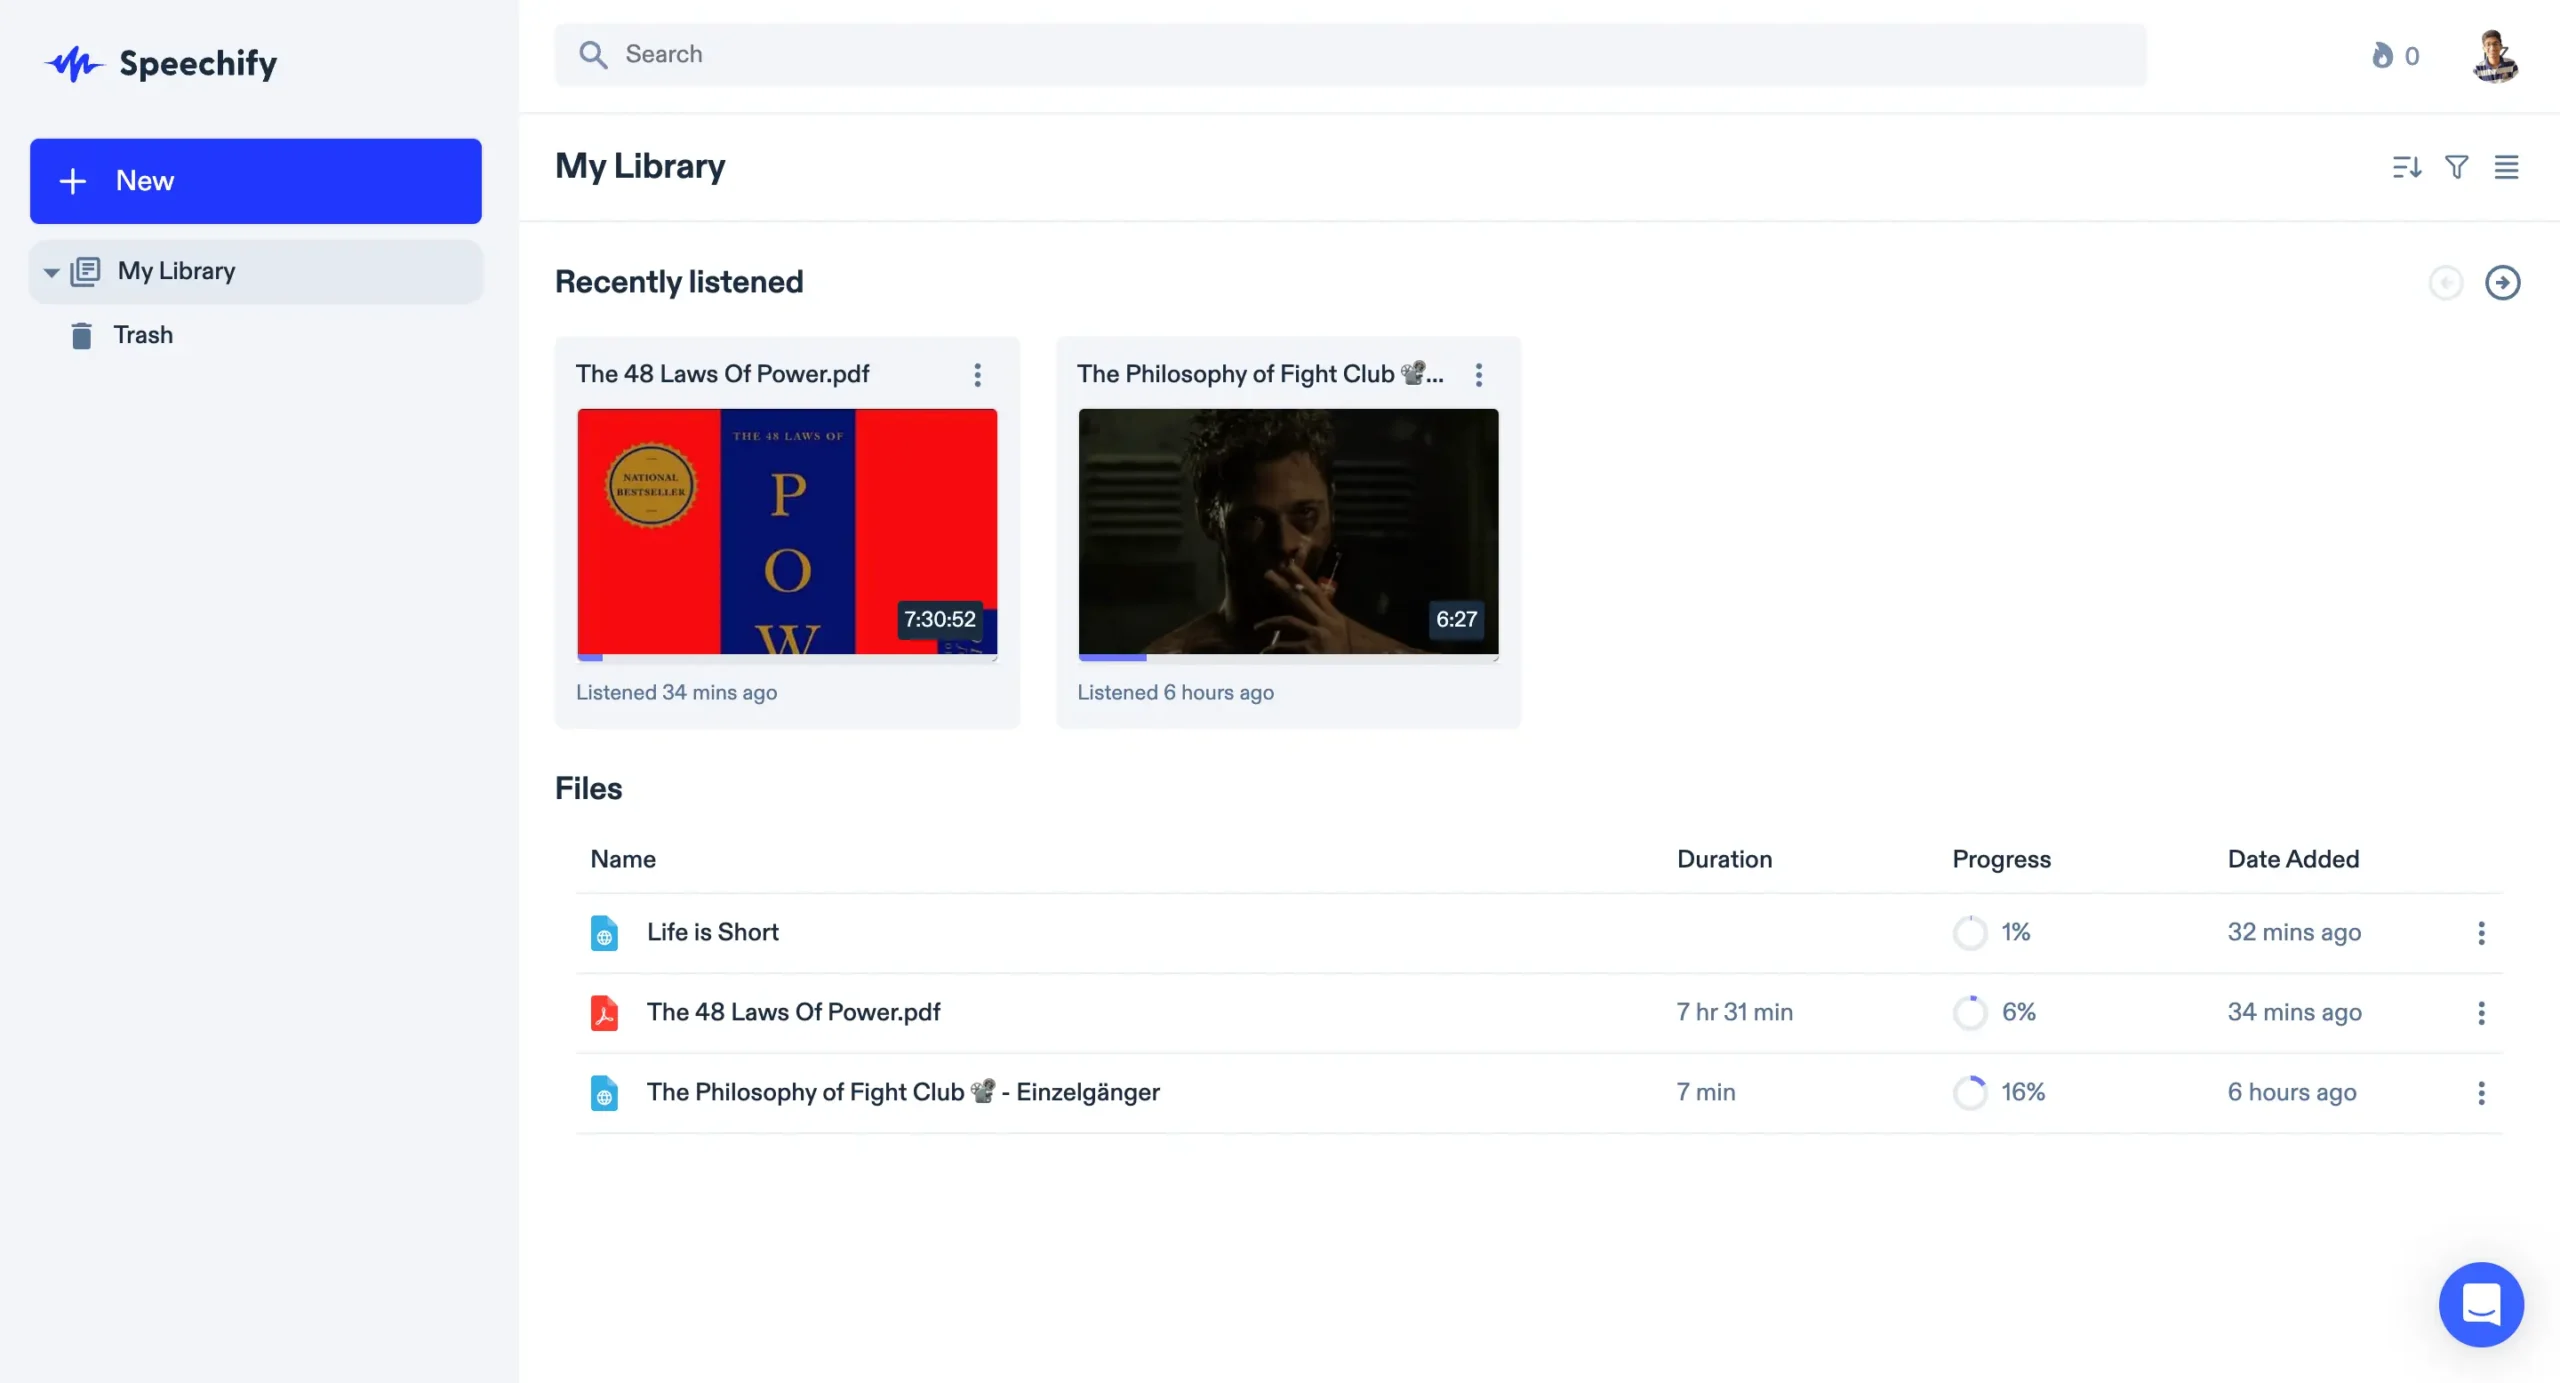The width and height of the screenshot is (2560, 1383).
Task: Sort files by Name column
Action: tap(623, 859)
